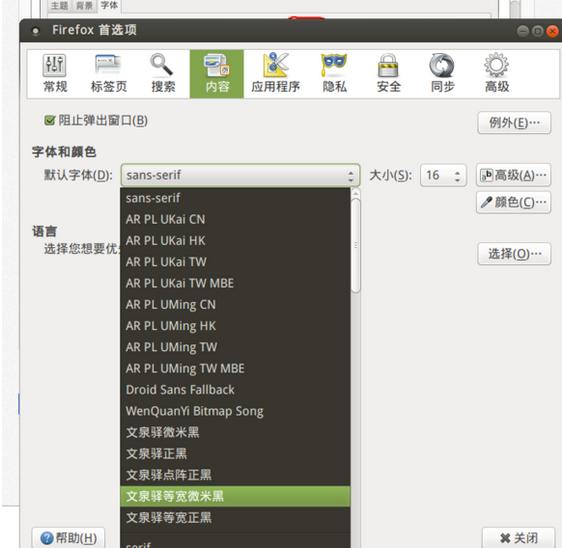
Task: Click the 帮助(H) help button
Action: click(68, 538)
